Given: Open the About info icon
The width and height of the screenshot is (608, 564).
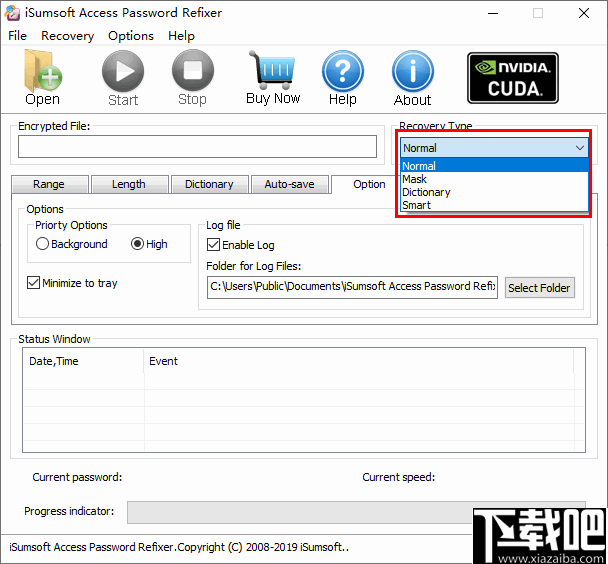Looking at the screenshot, I should [413, 71].
